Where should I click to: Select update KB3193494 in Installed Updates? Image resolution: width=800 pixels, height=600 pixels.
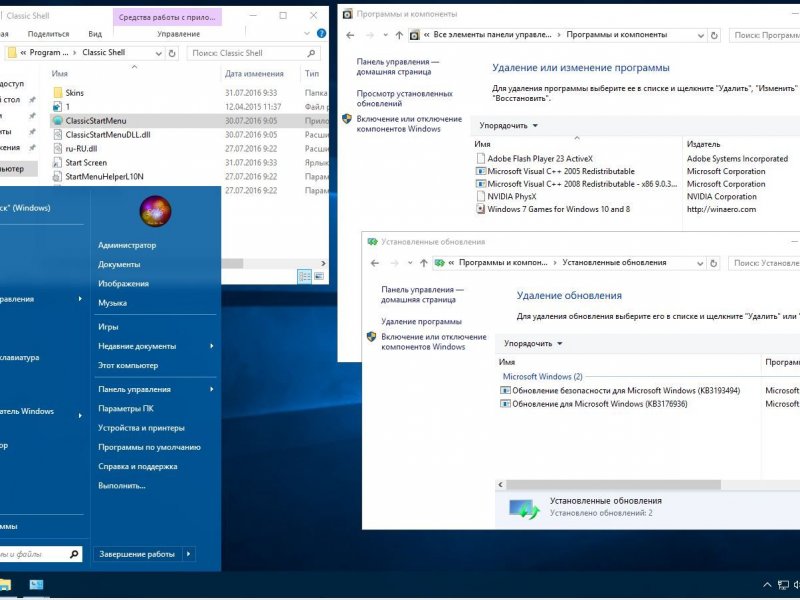620,390
